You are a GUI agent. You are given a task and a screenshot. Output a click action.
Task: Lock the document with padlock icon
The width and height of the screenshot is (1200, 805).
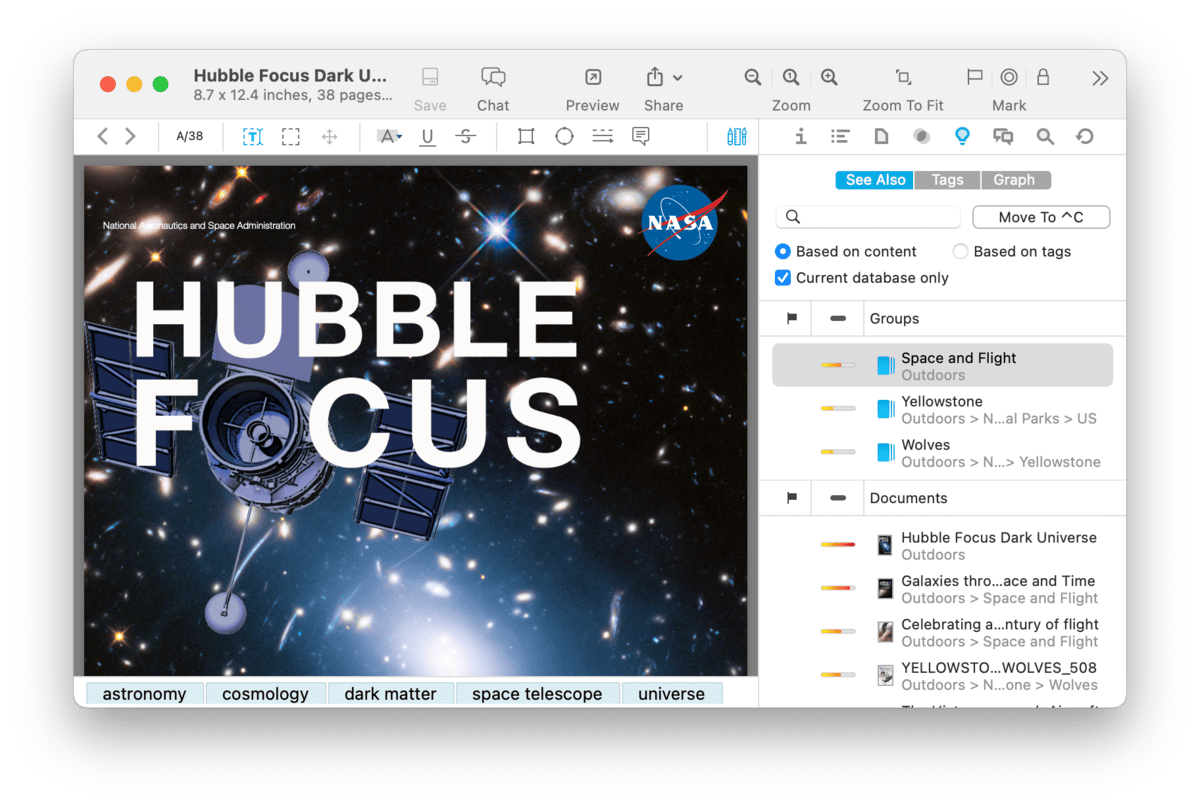1043,78
